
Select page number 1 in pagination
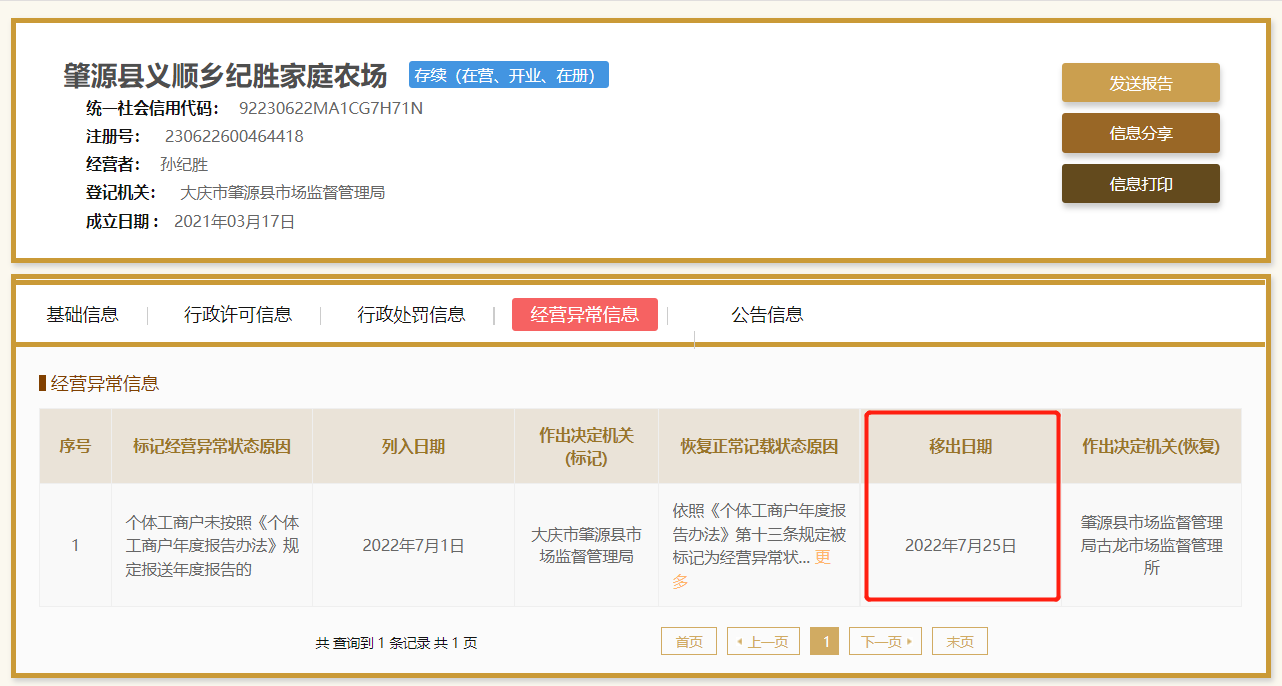pyautogui.click(x=824, y=642)
